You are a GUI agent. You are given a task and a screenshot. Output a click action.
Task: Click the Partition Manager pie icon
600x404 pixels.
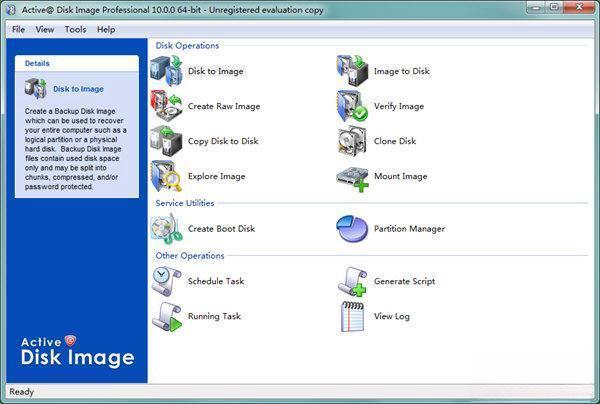point(352,228)
